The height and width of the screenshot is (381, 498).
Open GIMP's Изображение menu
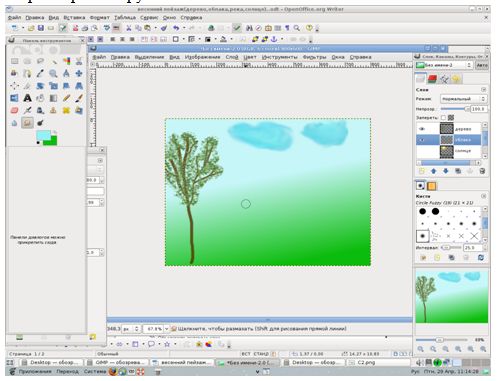pyautogui.click(x=202, y=57)
